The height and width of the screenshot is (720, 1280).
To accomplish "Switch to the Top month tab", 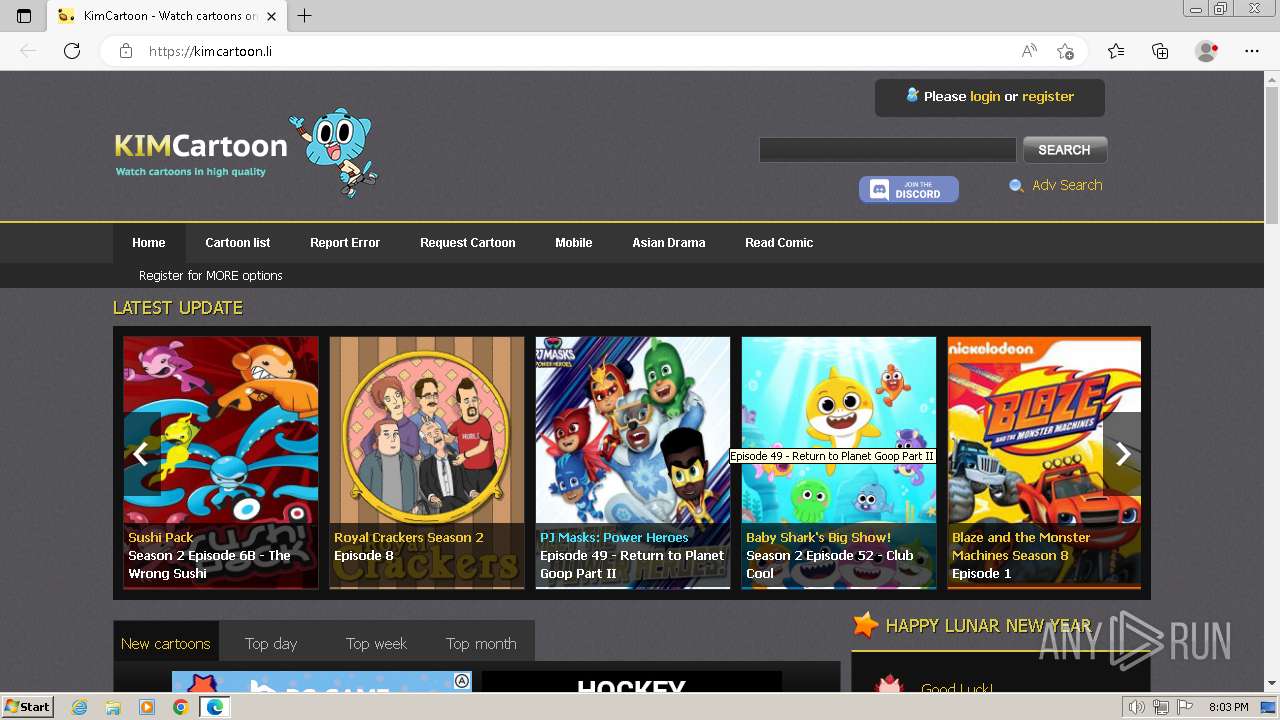I will click(x=481, y=644).
